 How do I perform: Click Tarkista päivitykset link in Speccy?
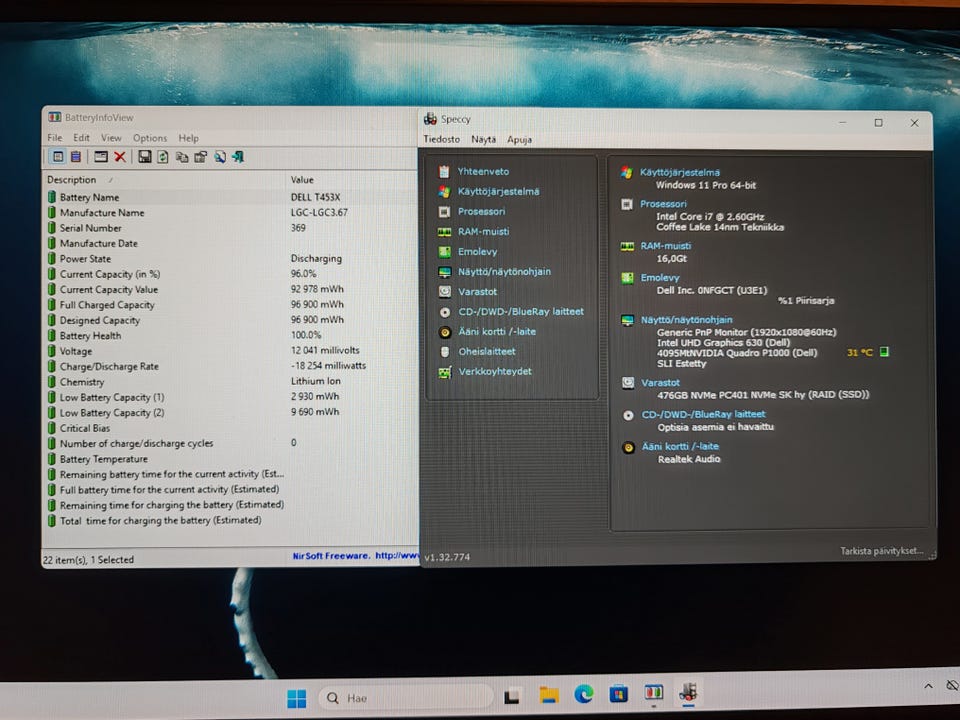882,551
